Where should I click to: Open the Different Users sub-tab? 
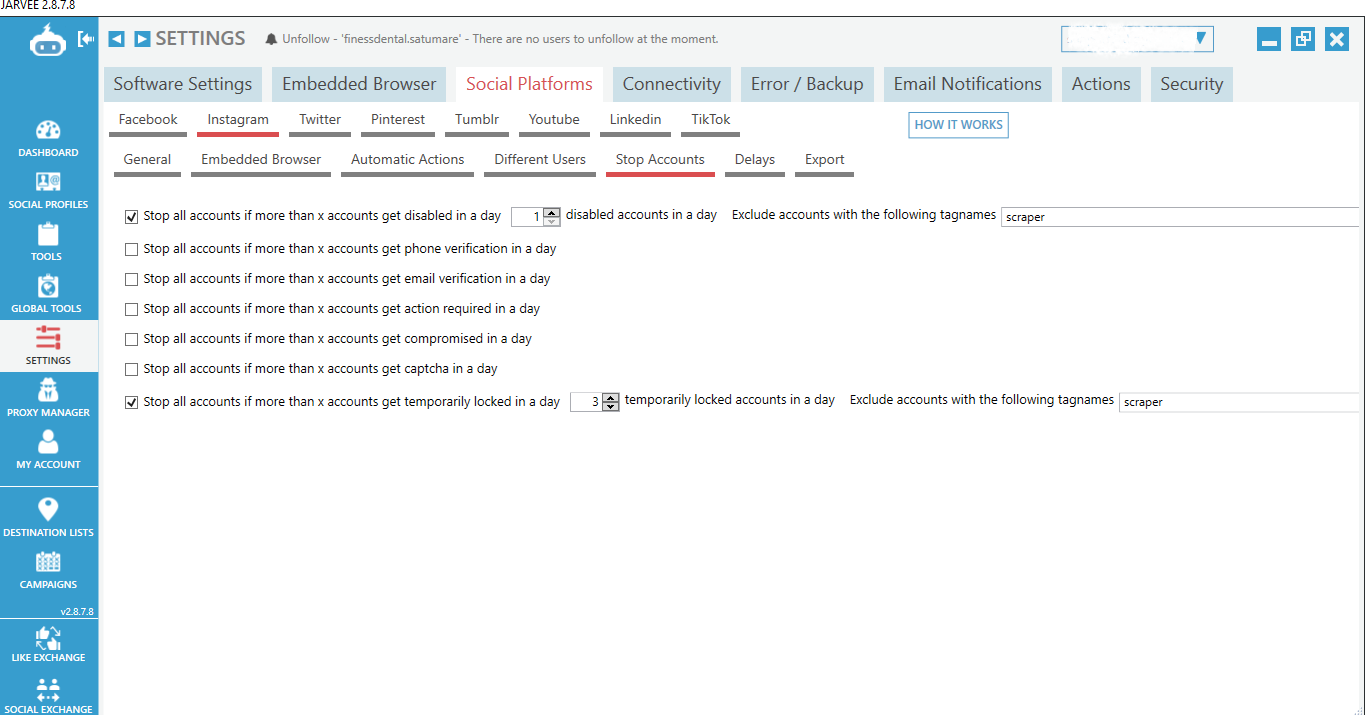click(x=540, y=160)
